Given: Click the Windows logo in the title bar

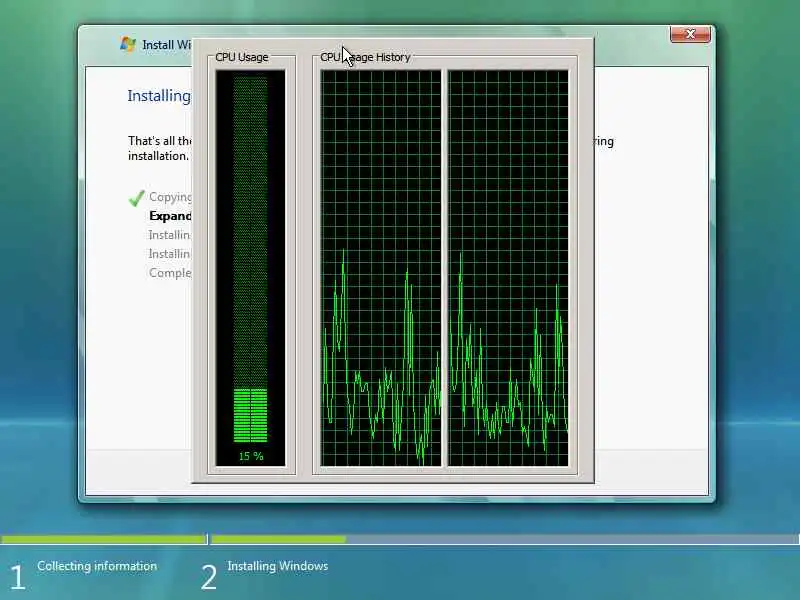Looking at the screenshot, I should (128, 44).
